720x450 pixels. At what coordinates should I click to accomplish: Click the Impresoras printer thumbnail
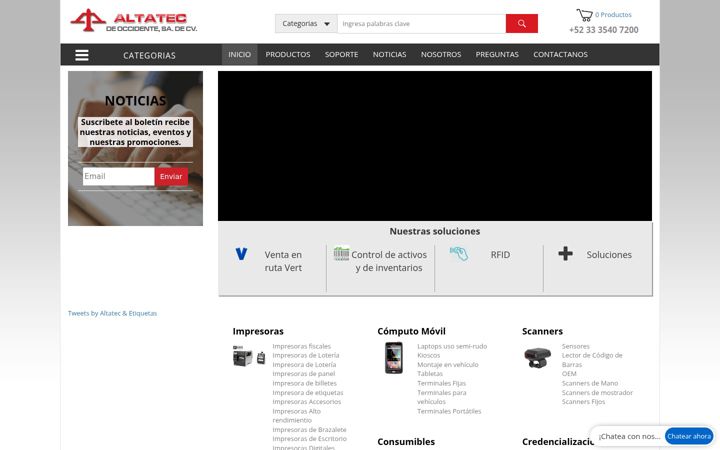click(x=249, y=356)
